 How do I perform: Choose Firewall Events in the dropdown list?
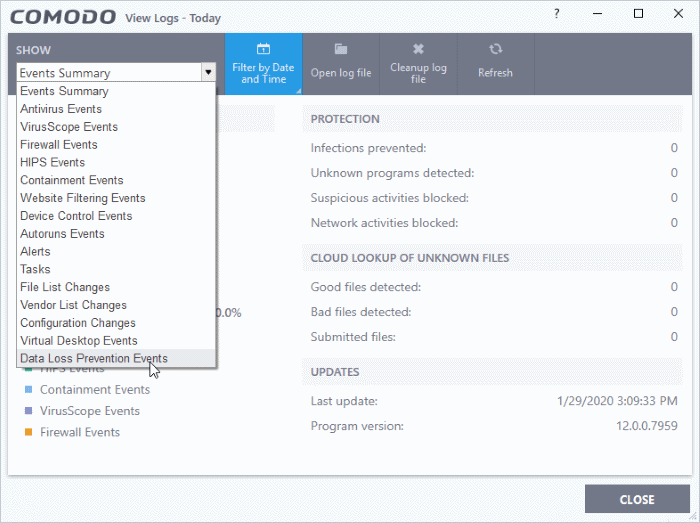tap(116, 145)
